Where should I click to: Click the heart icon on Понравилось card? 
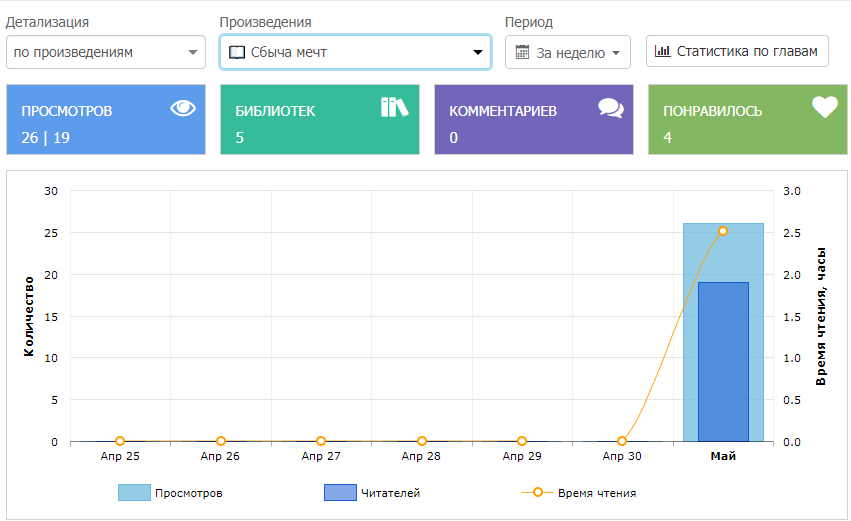824,108
